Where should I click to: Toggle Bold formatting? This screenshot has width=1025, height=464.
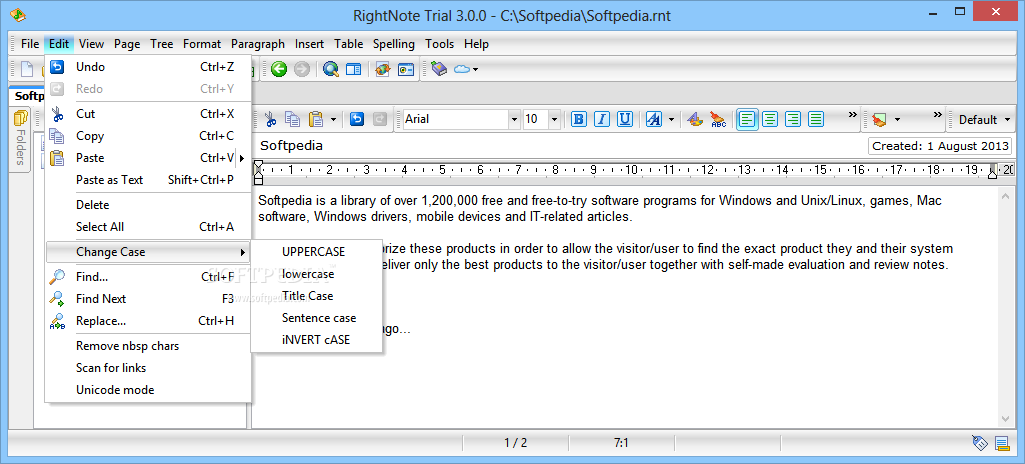pos(579,119)
